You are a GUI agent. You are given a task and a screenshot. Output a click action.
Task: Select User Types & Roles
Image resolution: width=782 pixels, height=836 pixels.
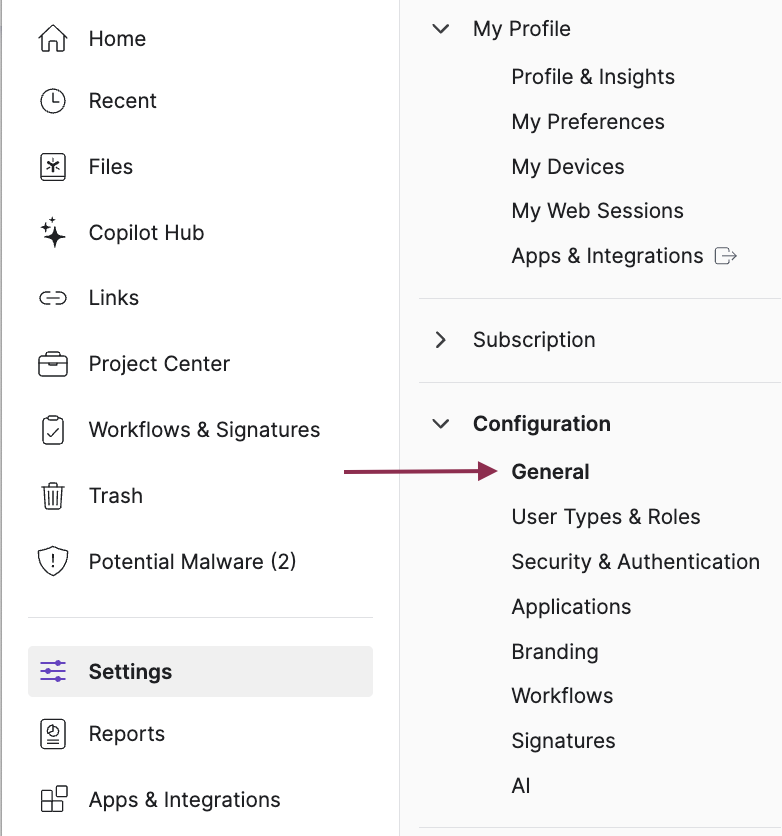coord(605,516)
